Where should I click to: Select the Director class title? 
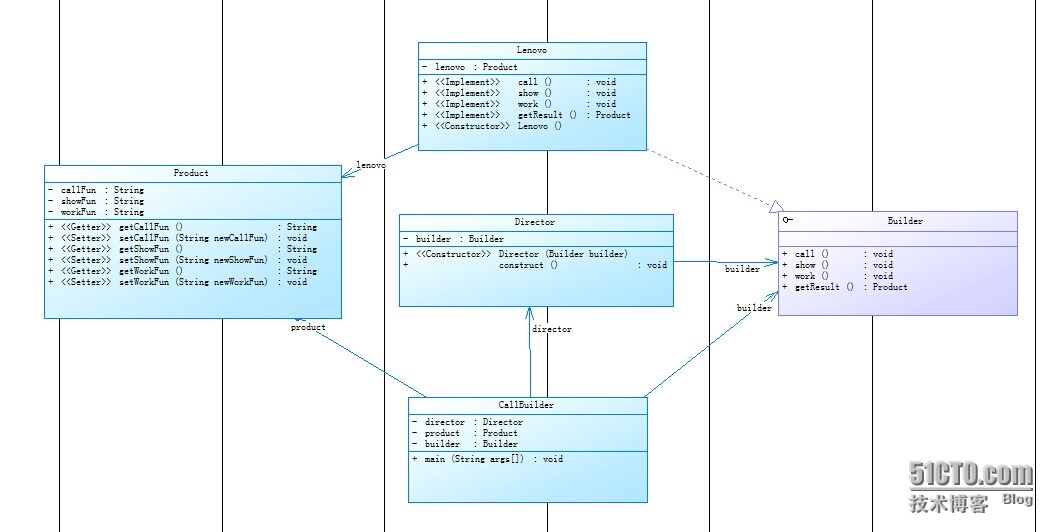coord(535,222)
